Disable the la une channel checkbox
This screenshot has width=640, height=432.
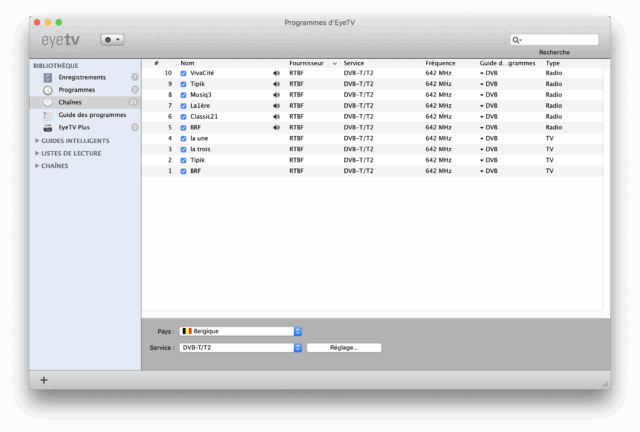(x=183, y=138)
